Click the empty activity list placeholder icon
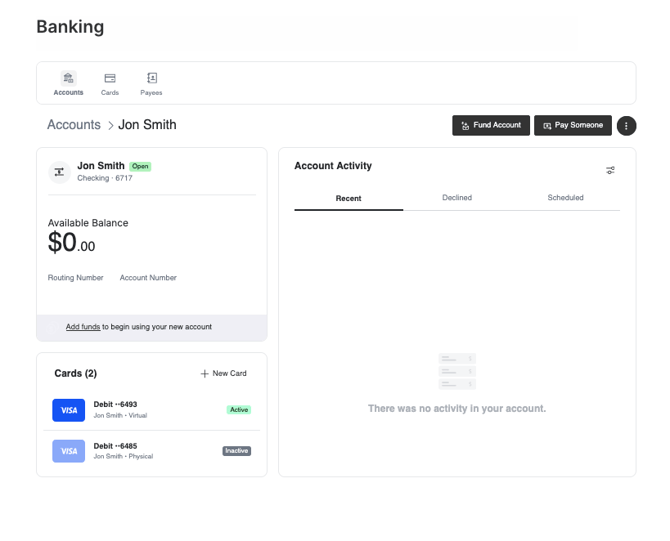 tap(457, 371)
